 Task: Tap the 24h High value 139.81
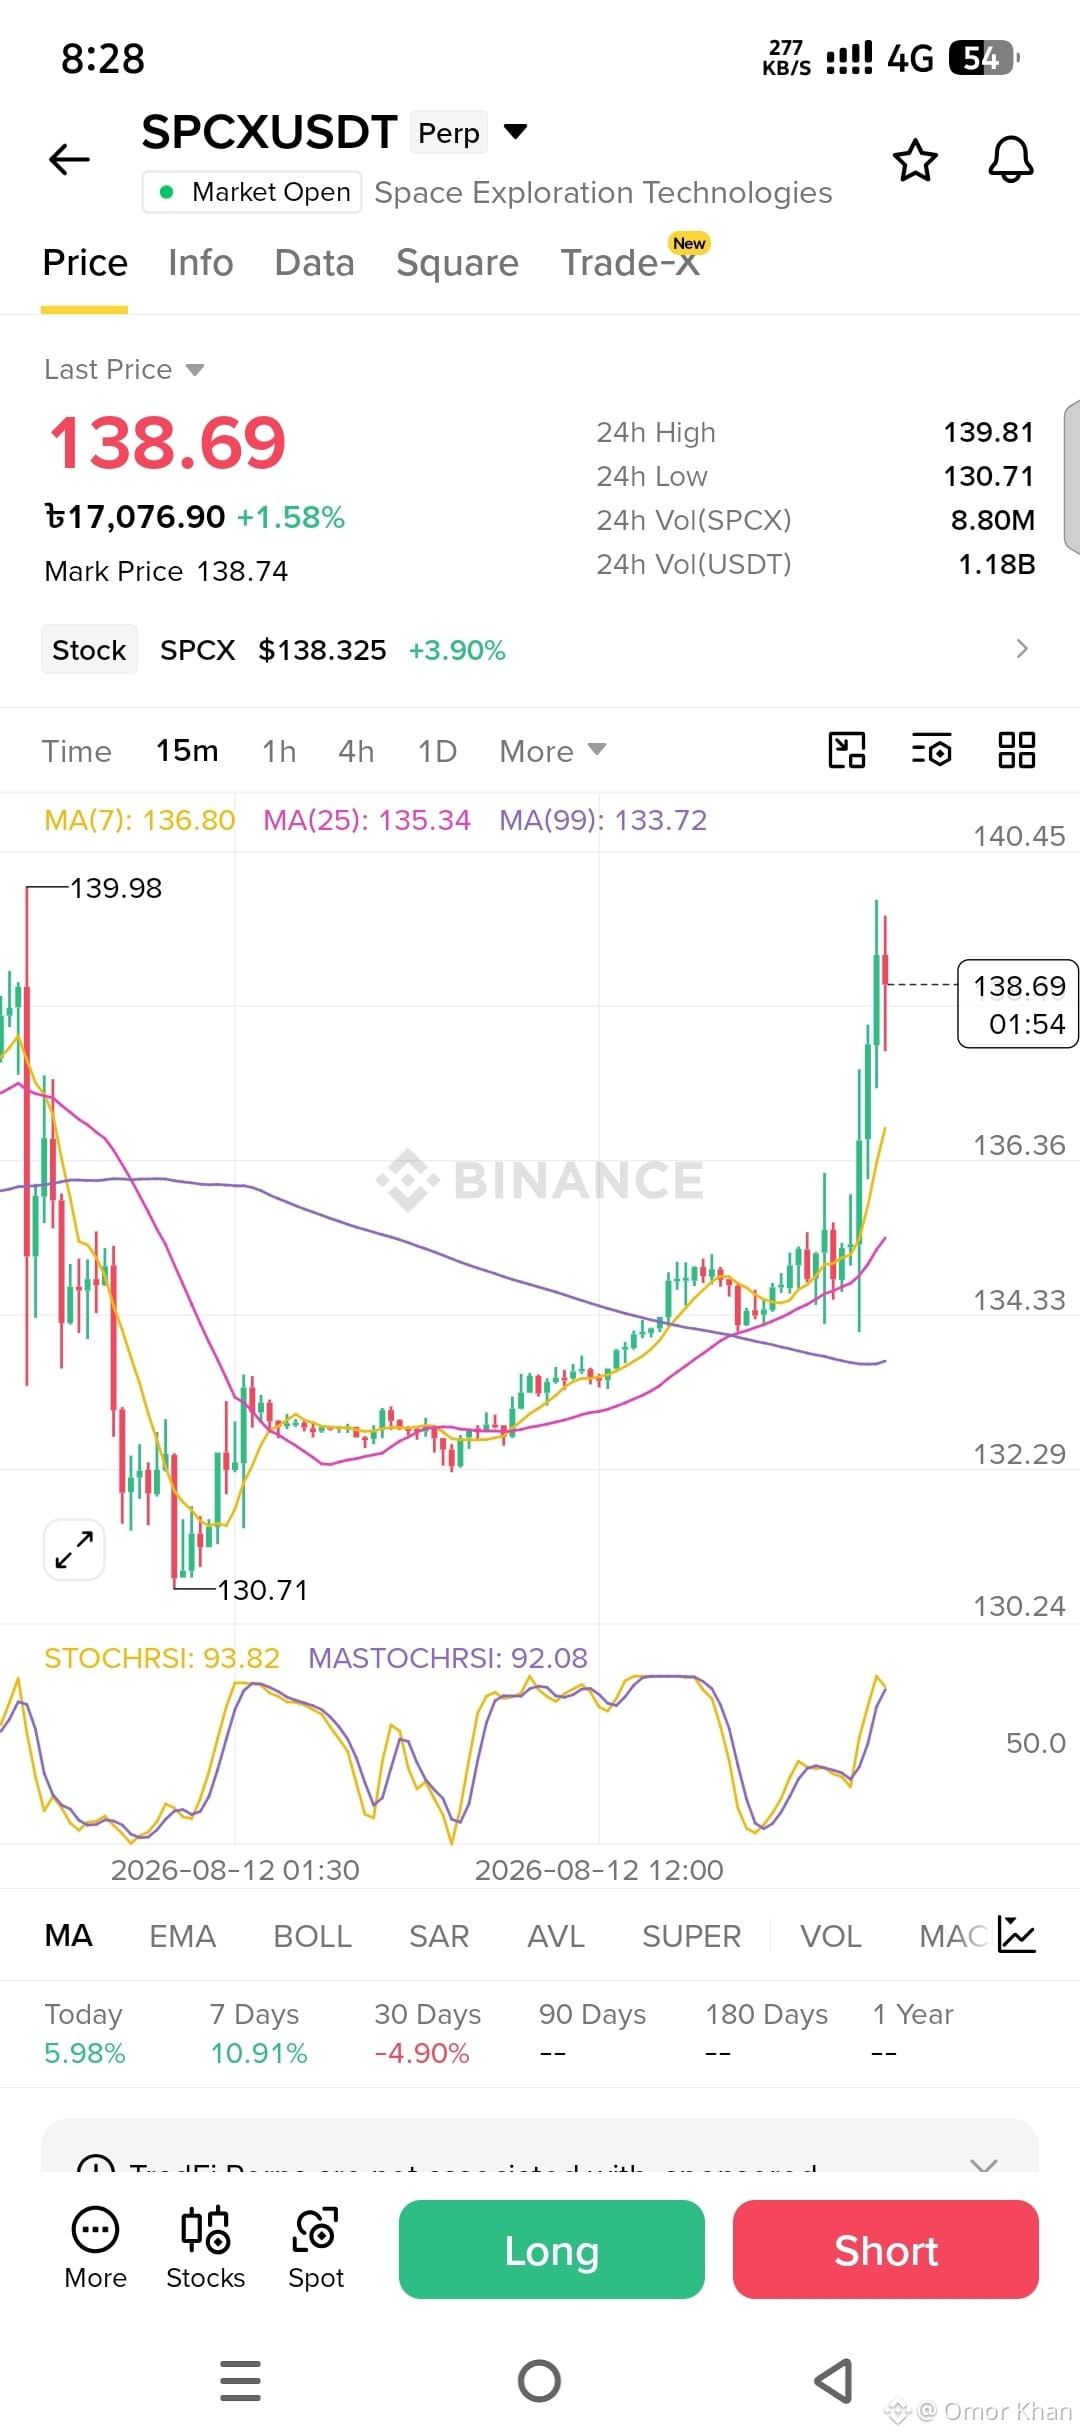click(989, 432)
